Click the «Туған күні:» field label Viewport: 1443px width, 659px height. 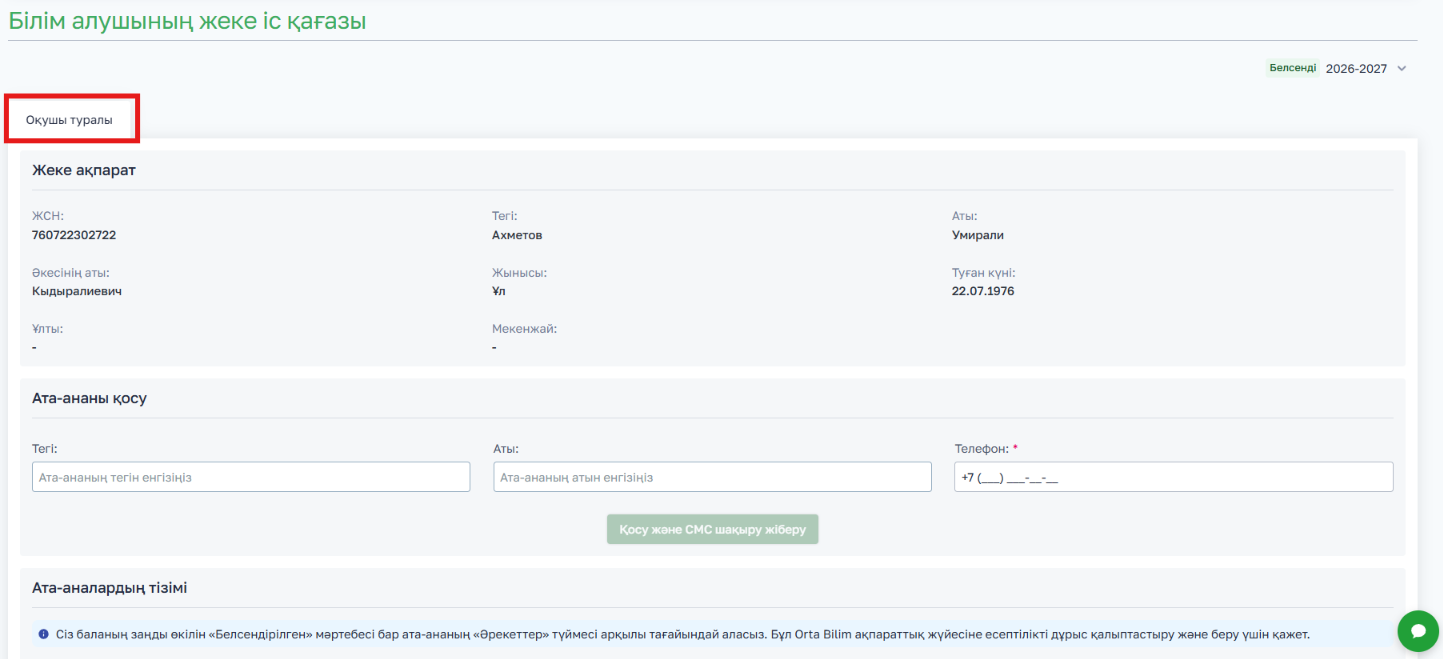[x=984, y=272]
